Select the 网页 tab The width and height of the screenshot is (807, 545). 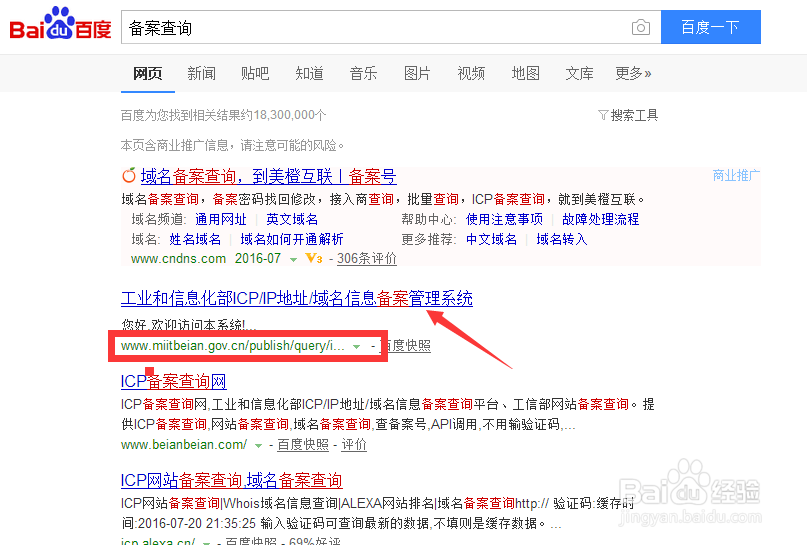[148, 74]
